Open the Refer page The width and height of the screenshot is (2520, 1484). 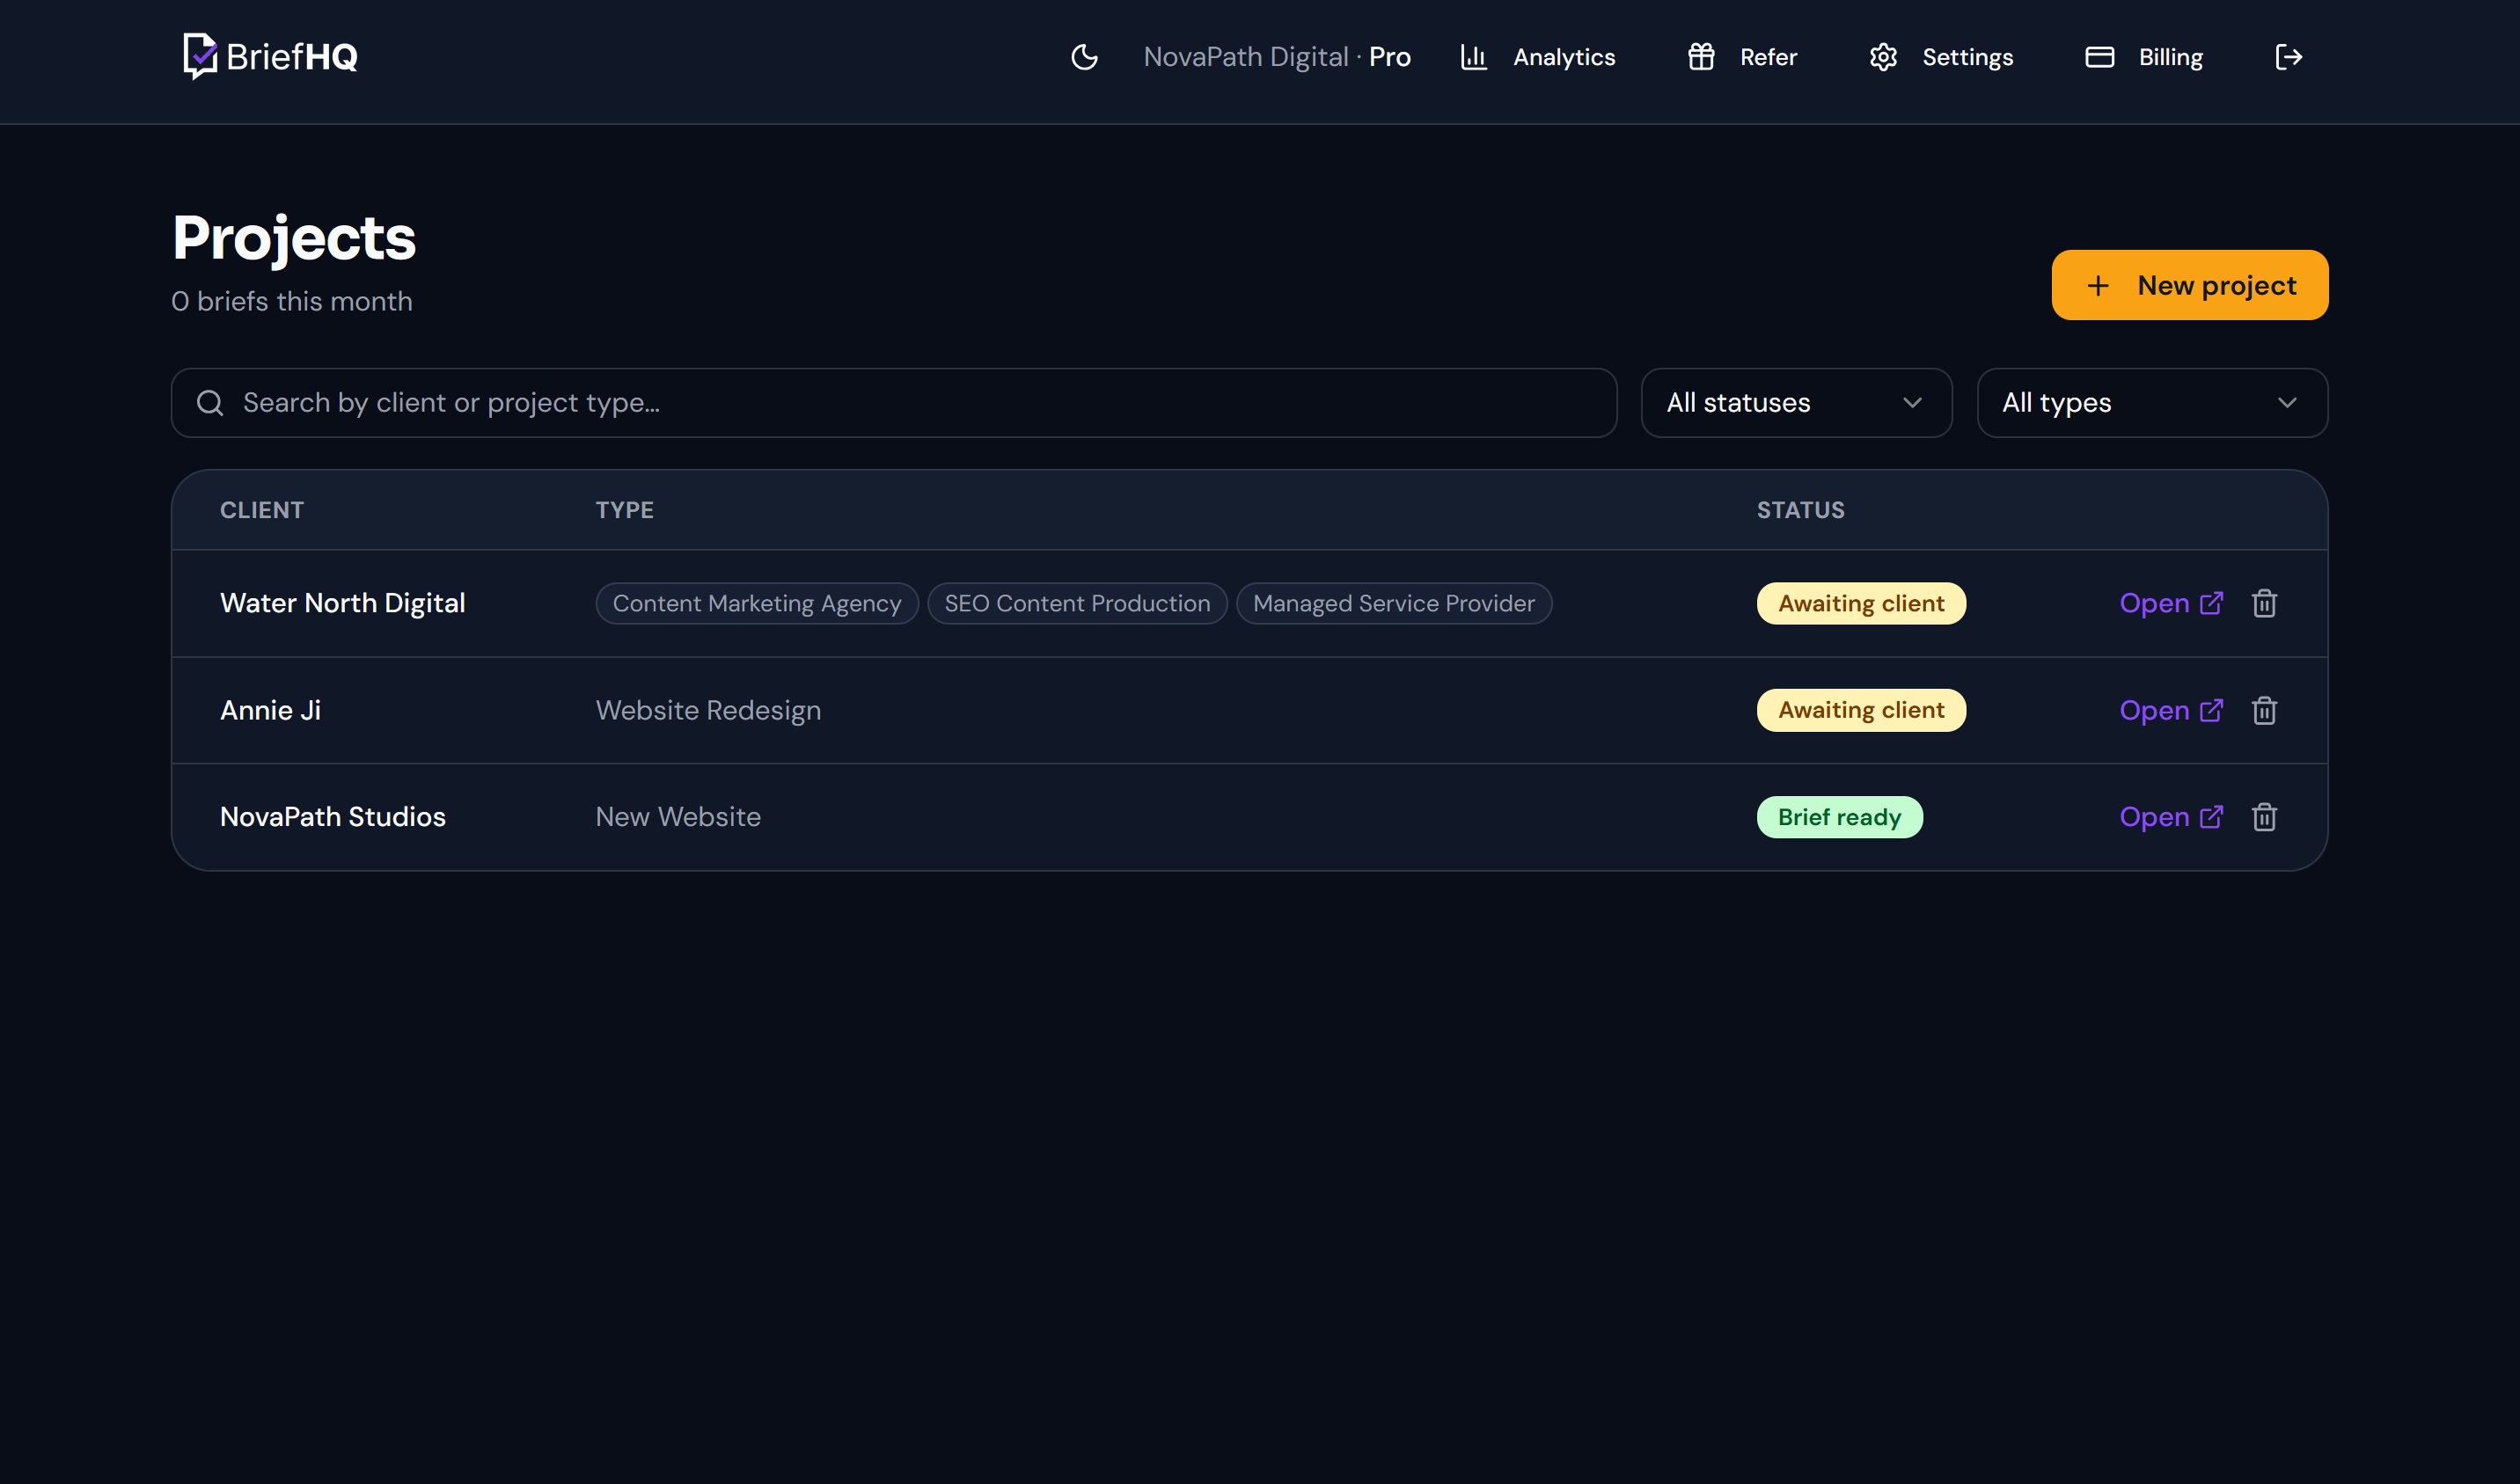pyautogui.click(x=1742, y=57)
